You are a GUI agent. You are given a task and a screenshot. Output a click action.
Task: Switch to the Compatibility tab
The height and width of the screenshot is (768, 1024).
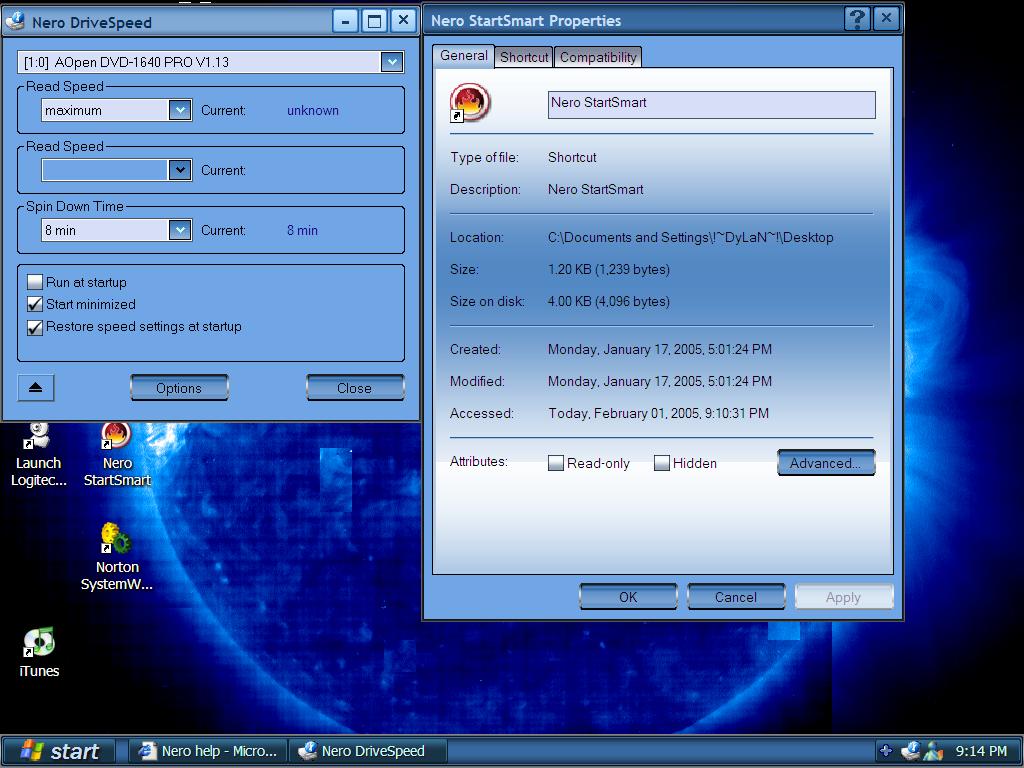[598, 57]
